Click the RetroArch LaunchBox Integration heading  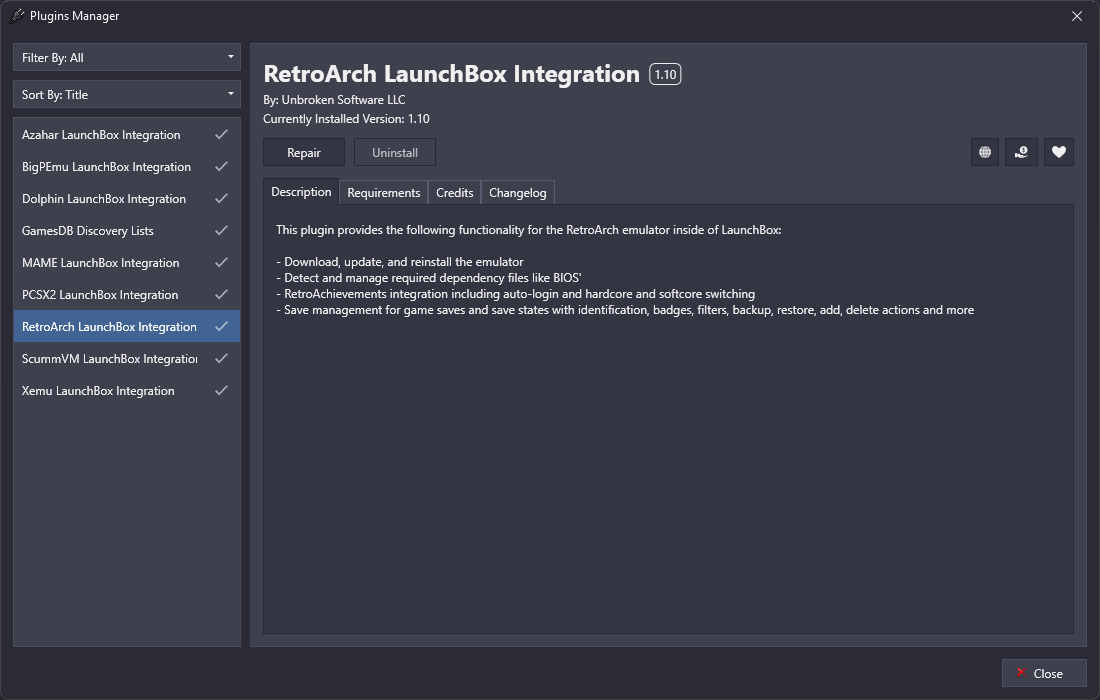451,74
